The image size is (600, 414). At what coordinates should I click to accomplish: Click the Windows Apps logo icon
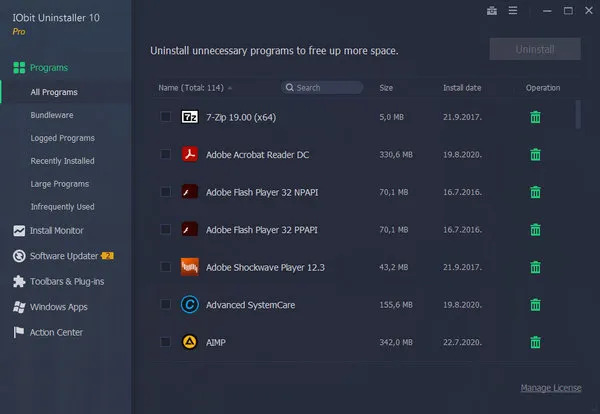(x=19, y=307)
